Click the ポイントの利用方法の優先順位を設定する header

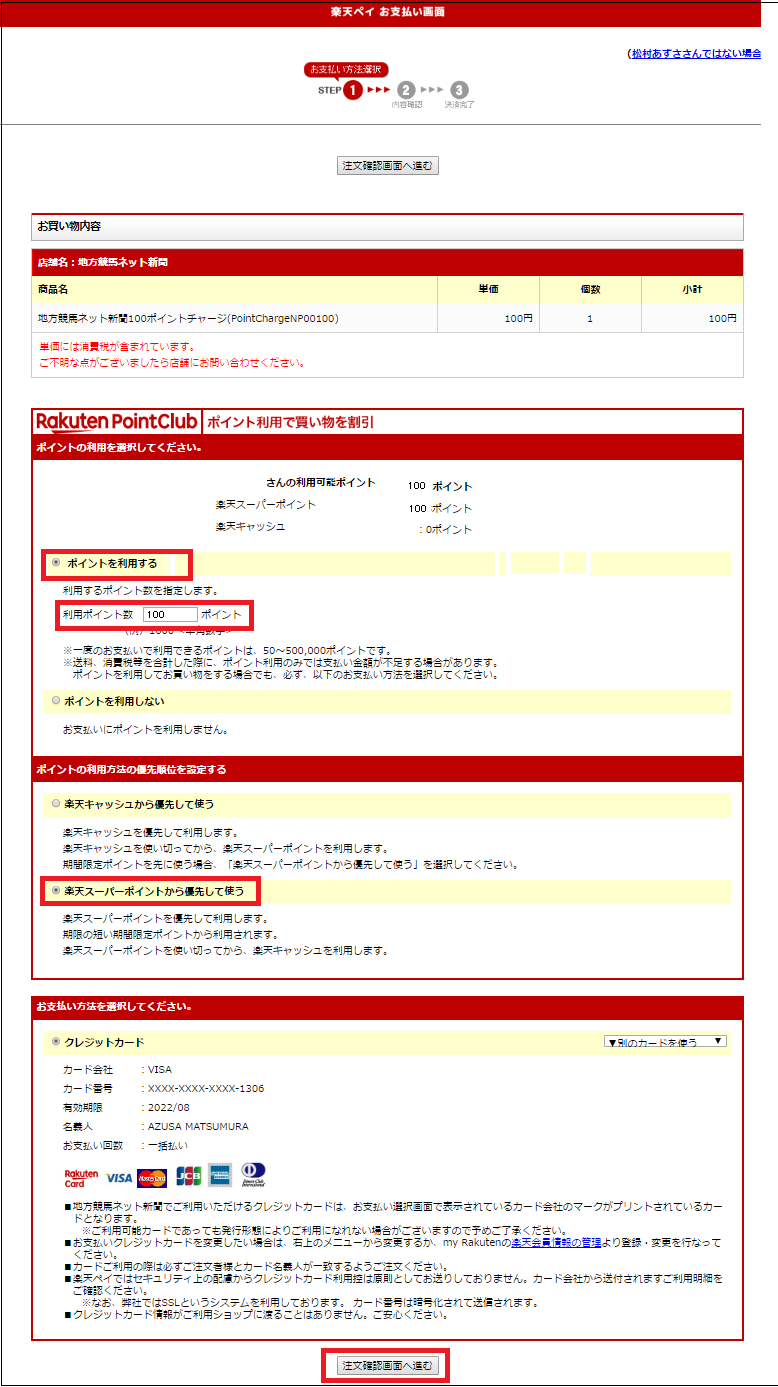point(388,769)
